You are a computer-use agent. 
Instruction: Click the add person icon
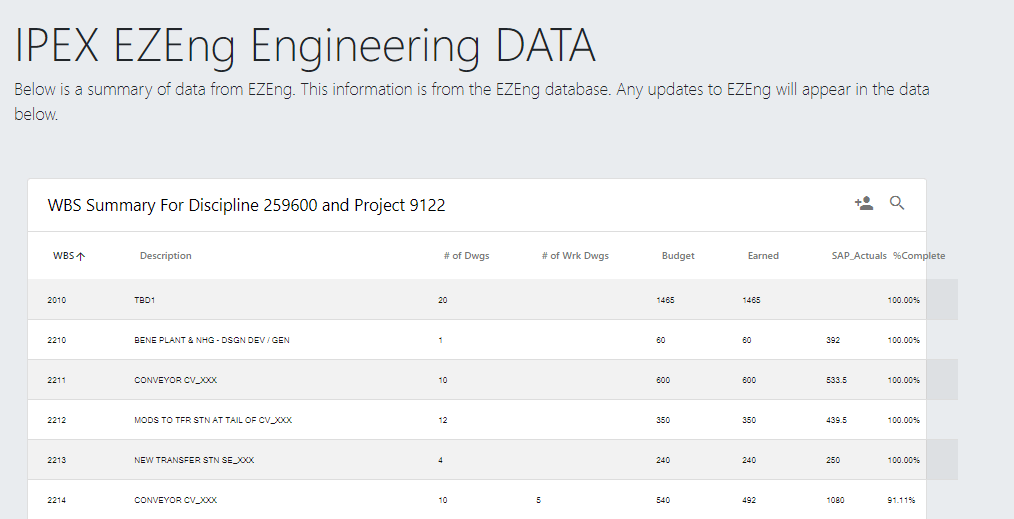pos(864,204)
